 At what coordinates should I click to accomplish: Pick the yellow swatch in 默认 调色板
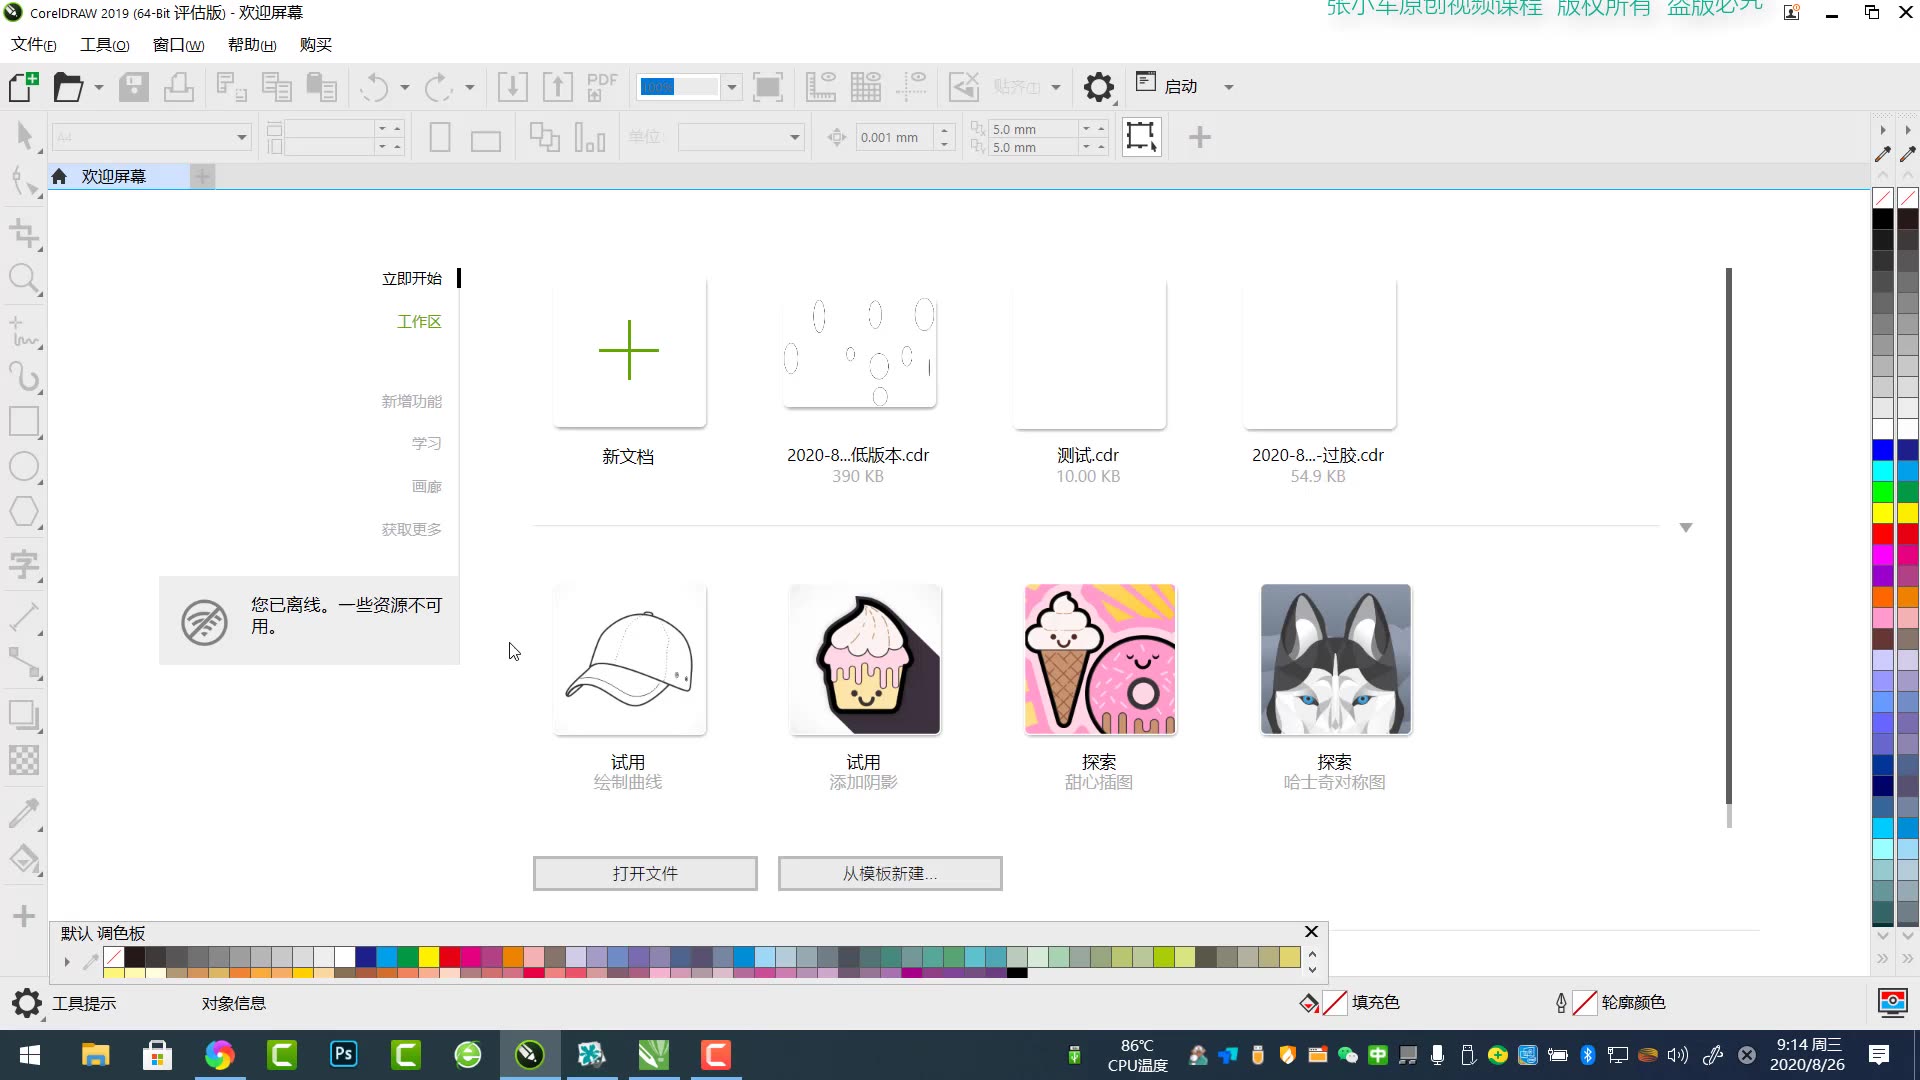(428, 957)
